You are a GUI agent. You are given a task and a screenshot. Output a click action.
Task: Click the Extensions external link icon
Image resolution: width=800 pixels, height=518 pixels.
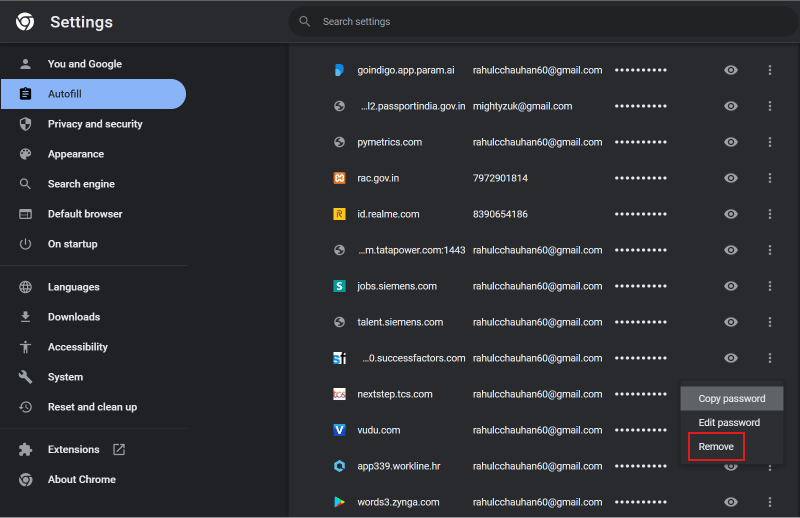coord(119,449)
